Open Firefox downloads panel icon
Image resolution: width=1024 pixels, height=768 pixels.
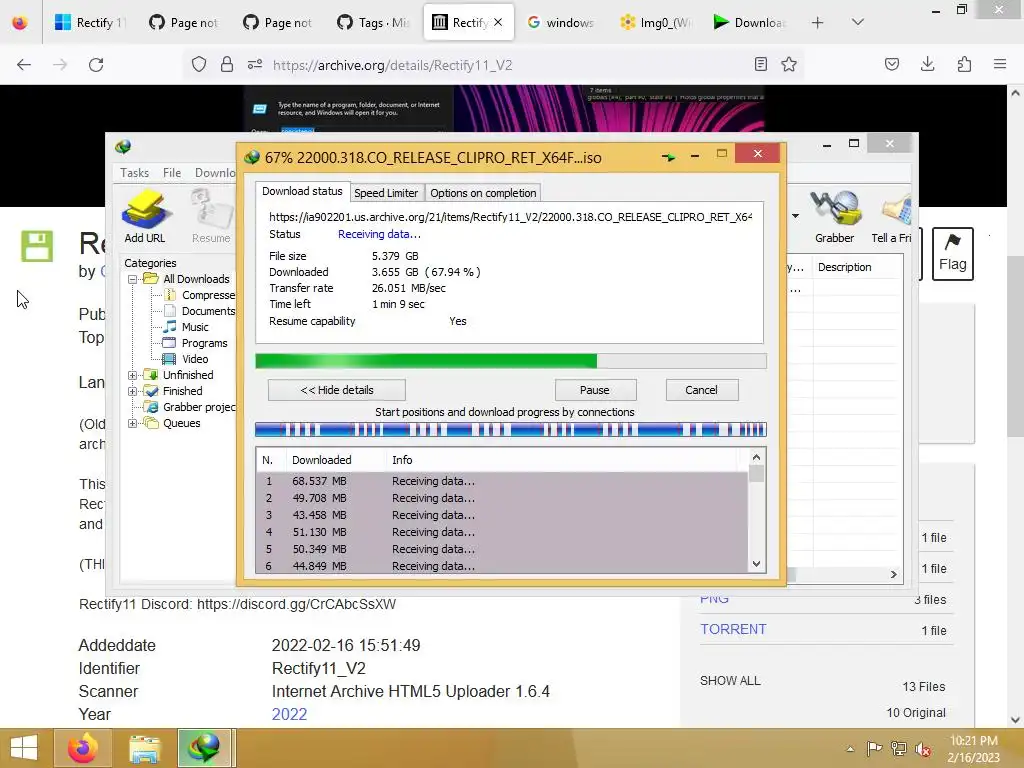pos(927,65)
